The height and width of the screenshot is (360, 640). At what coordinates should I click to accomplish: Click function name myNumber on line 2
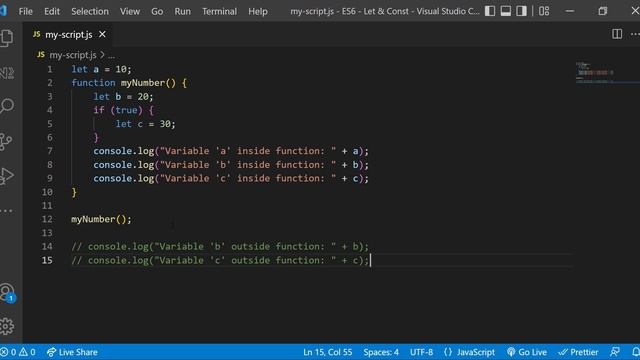coord(143,83)
